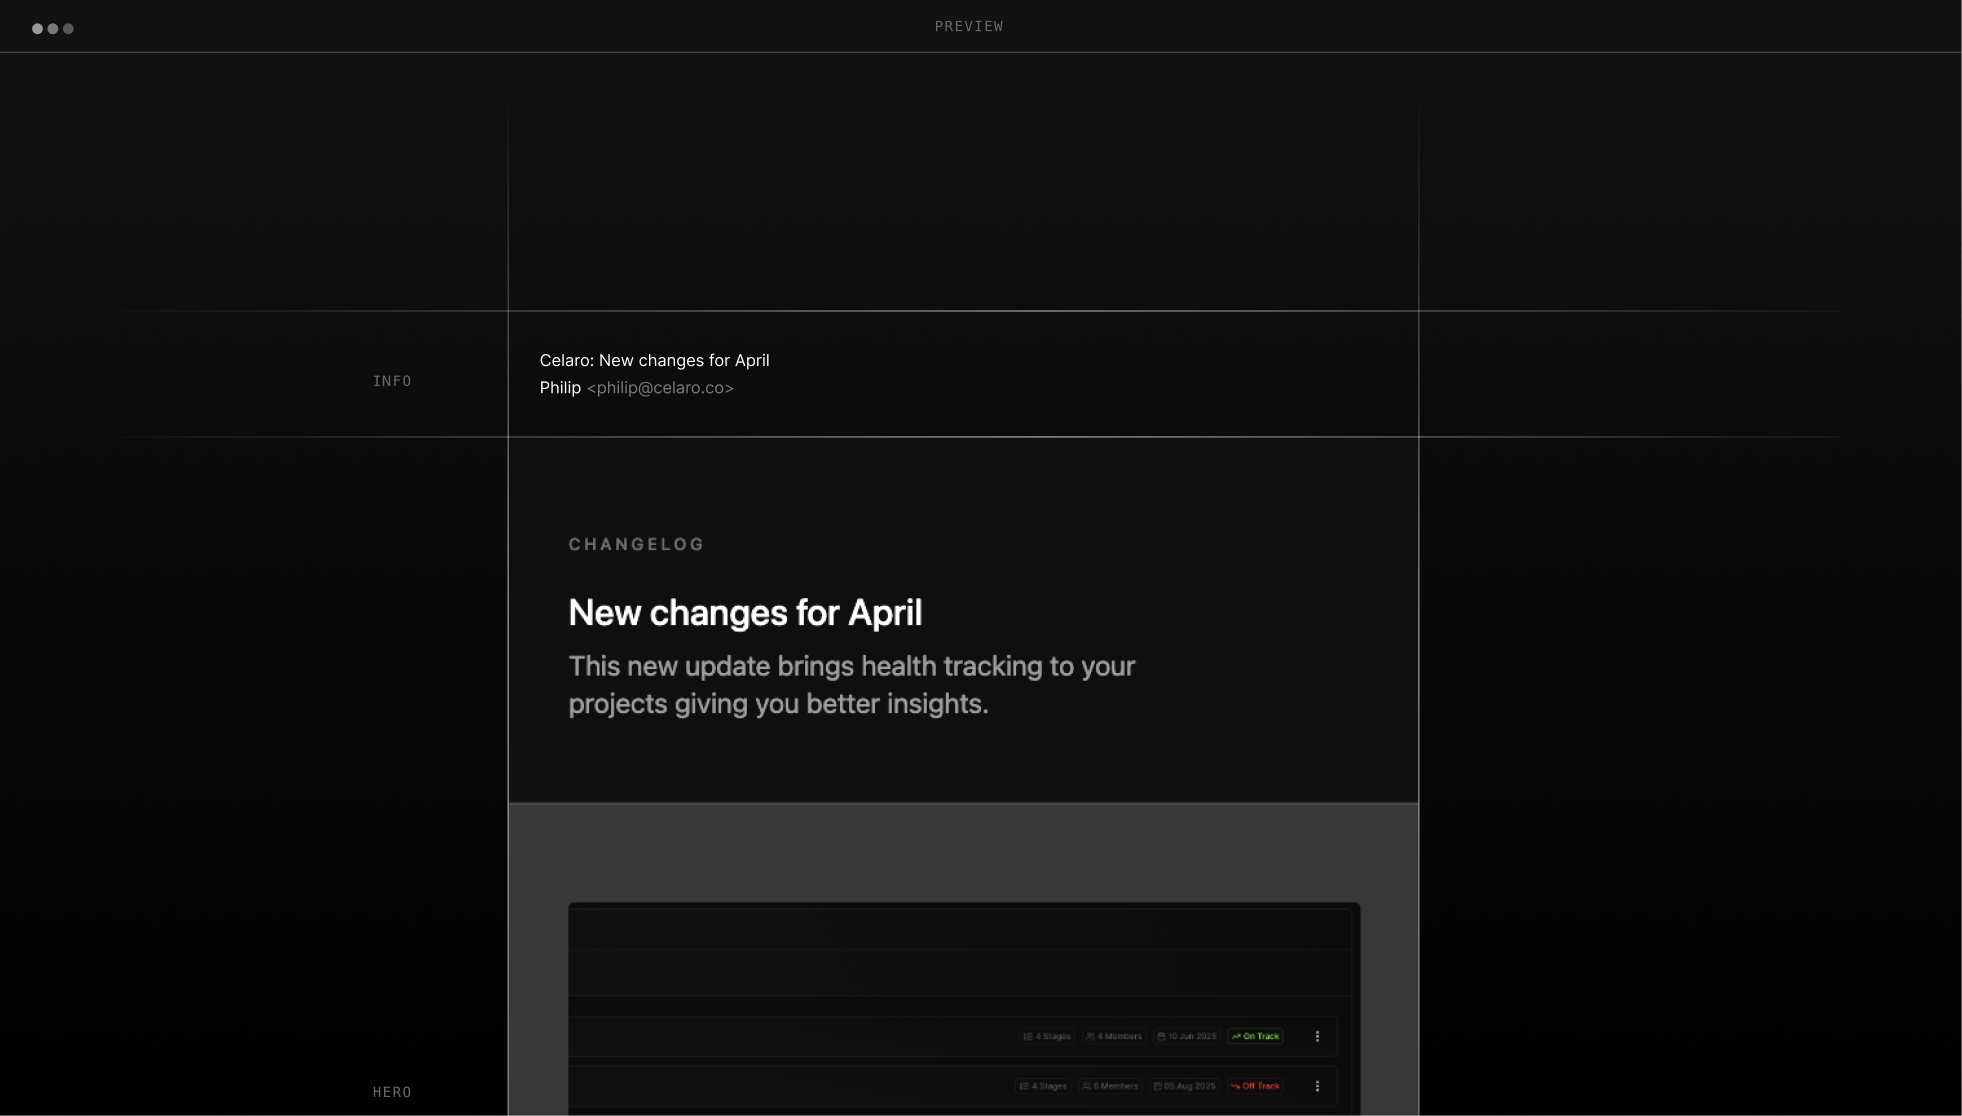Click the sender name Philip
The width and height of the screenshot is (1962, 1116).
560,388
